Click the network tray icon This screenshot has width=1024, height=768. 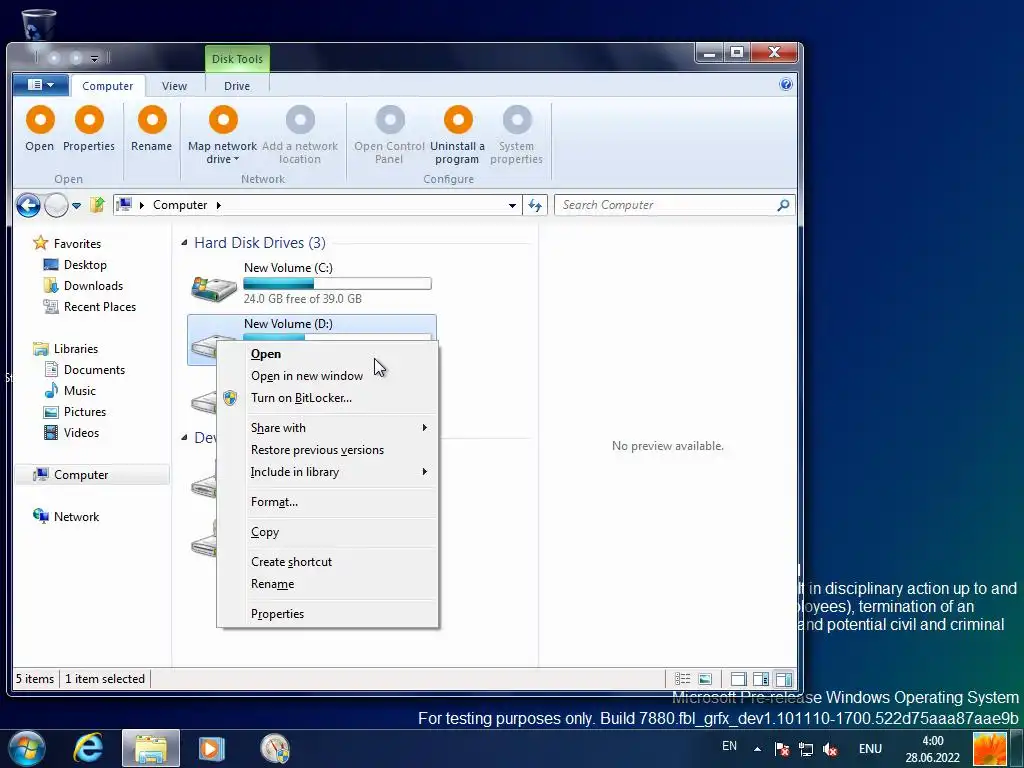tap(806, 749)
